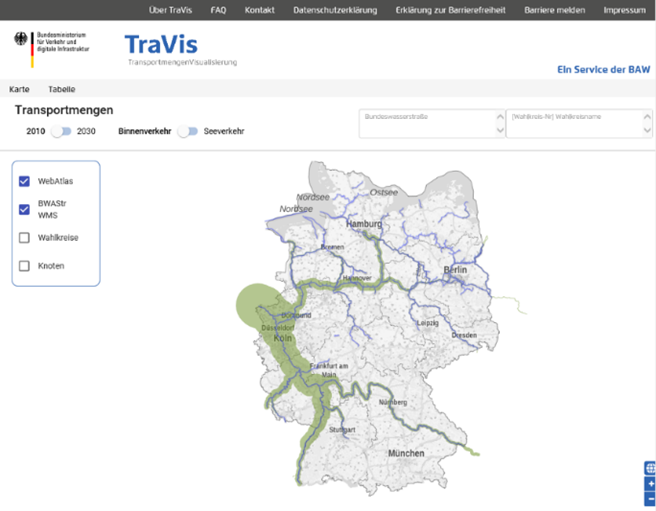
Task: Select the Karte tab
Action: (x=19, y=89)
